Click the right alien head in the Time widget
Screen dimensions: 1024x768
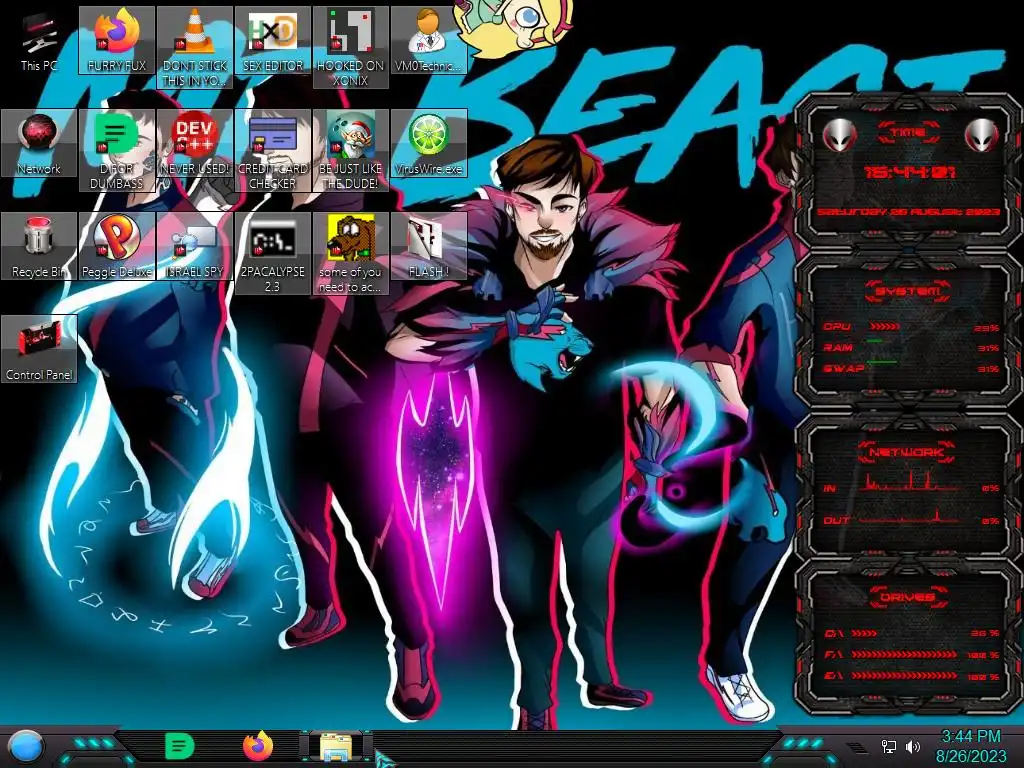coord(982,136)
